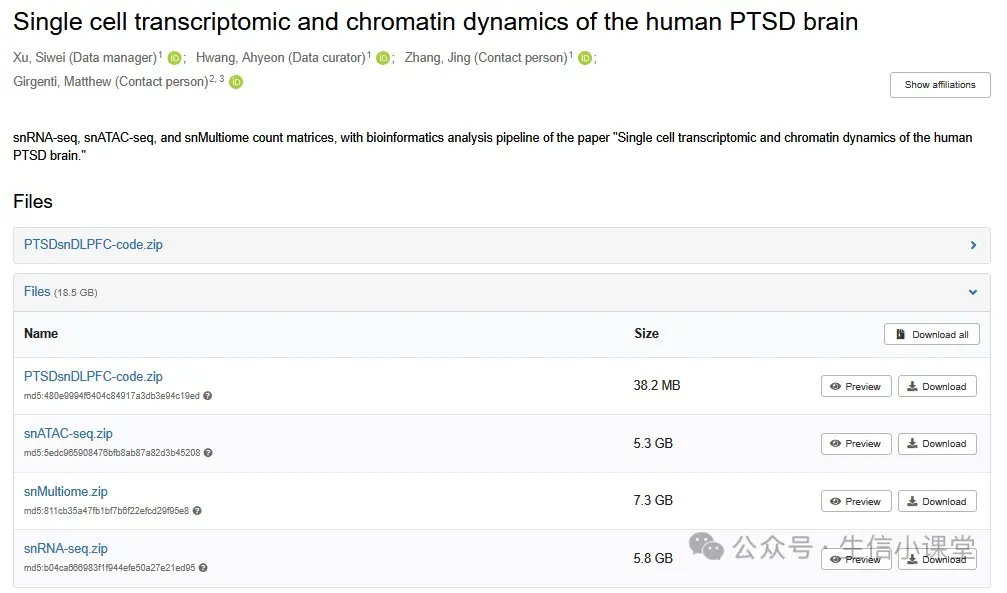Click md5 help icon for snATAC-seq.zip
The image size is (1007, 593).
pos(208,453)
